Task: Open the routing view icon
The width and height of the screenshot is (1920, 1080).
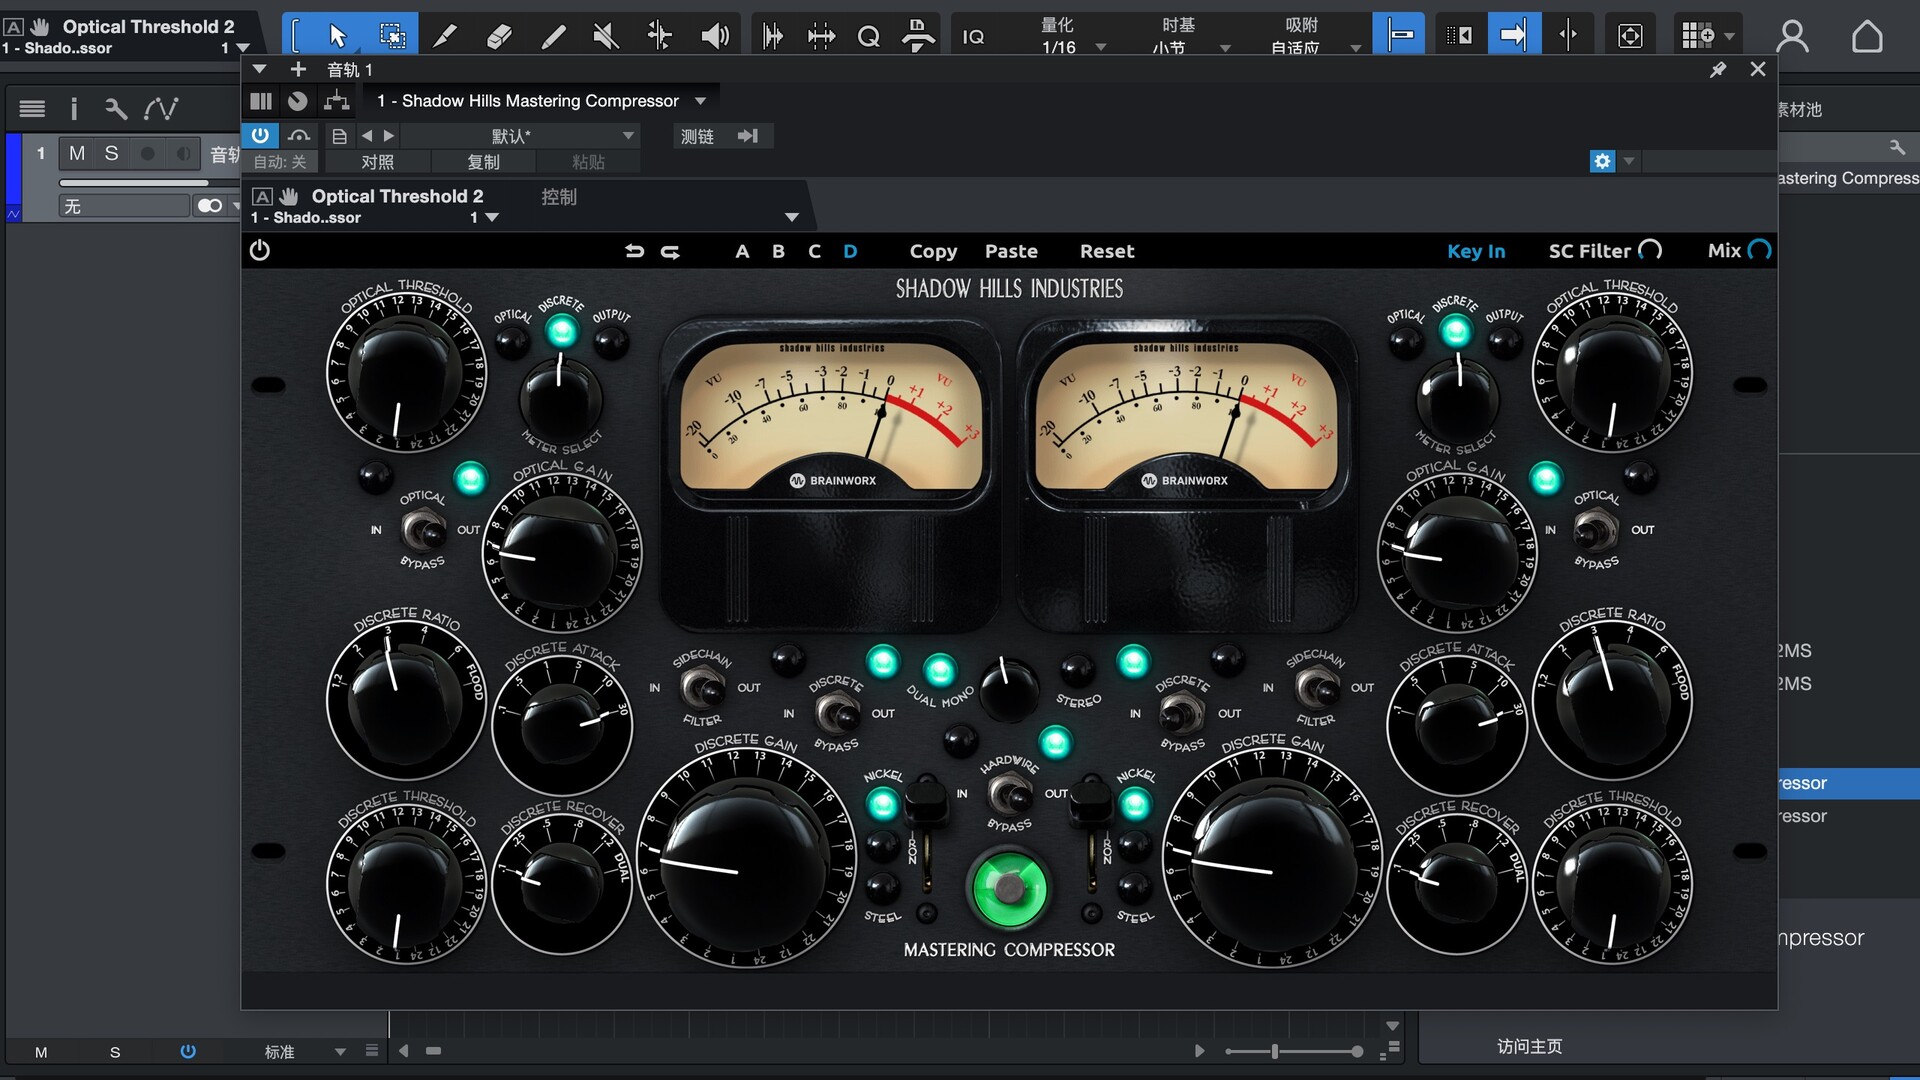Action: pos(337,101)
